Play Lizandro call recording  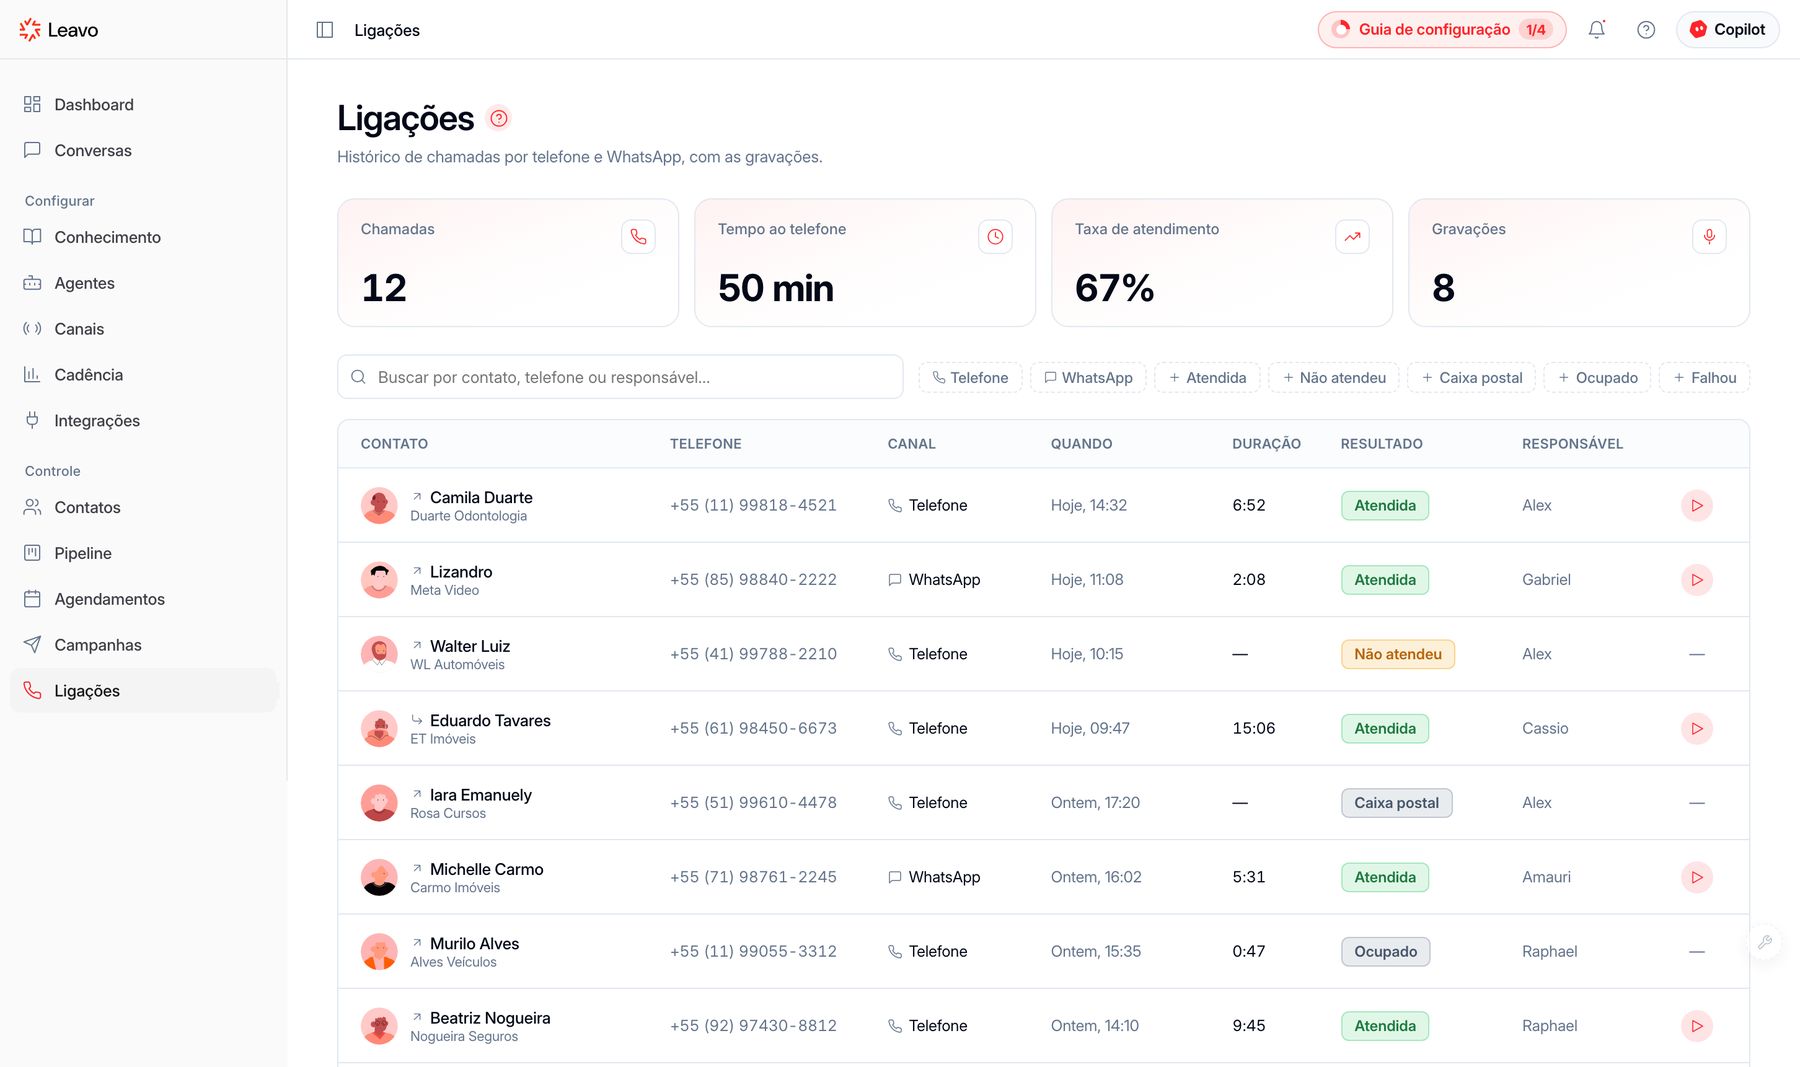[x=1697, y=580]
